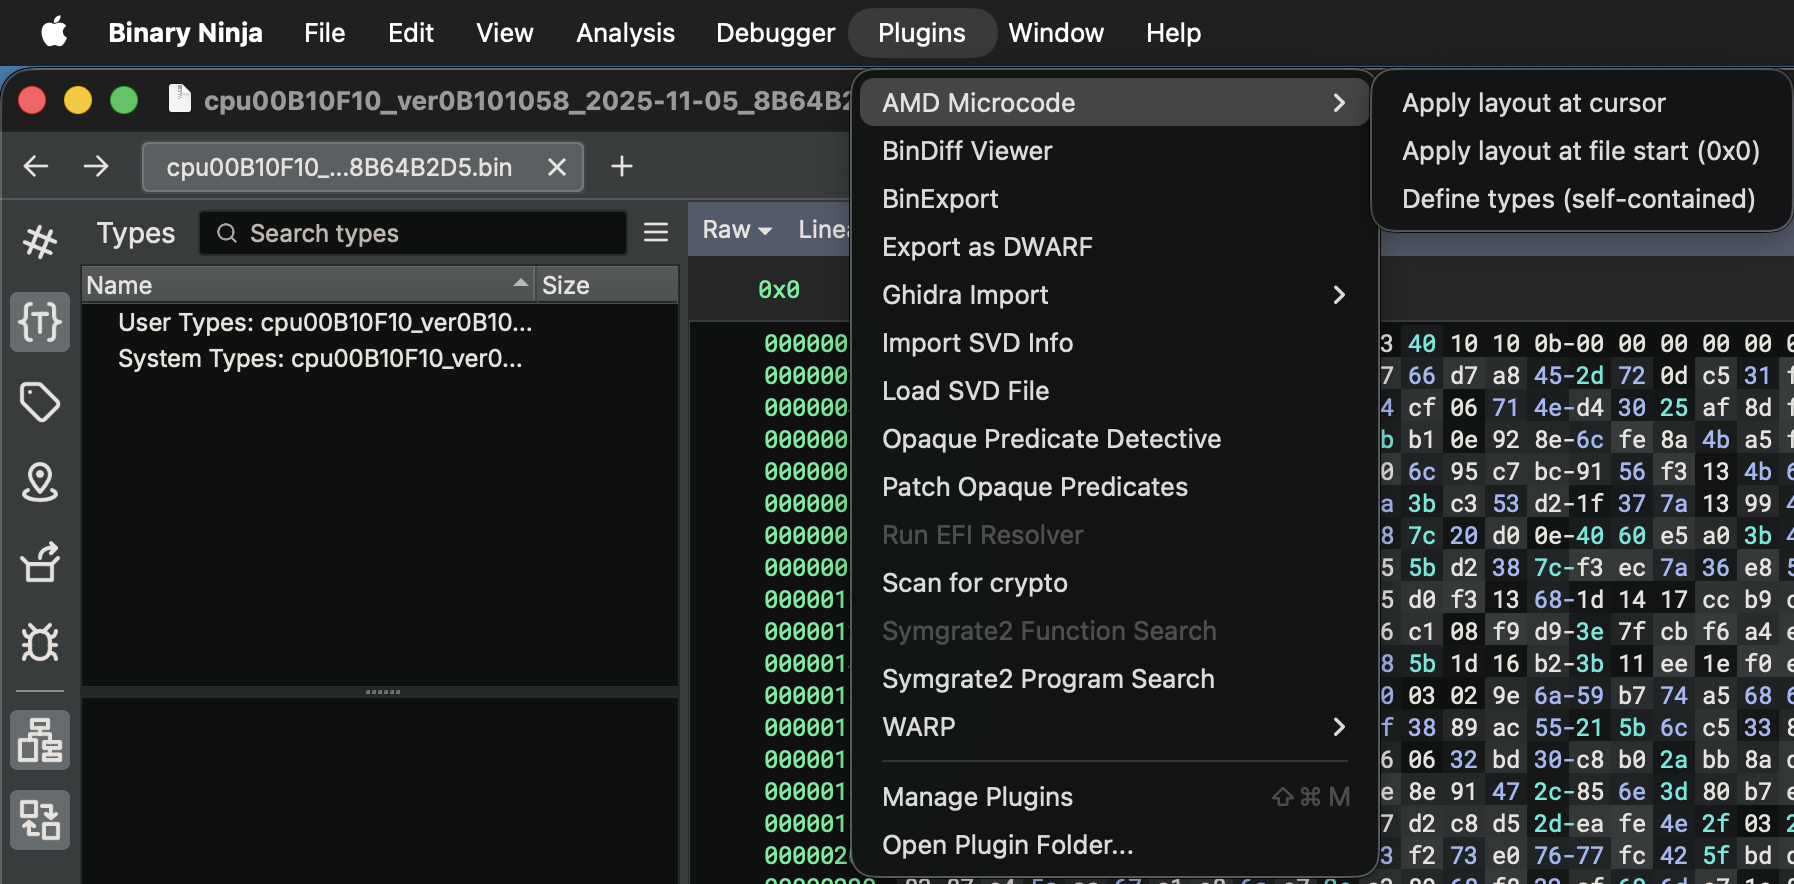This screenshot has width=1794, height=884.
Task: Select Export as DWARF
Action: tap(1114, 247)
